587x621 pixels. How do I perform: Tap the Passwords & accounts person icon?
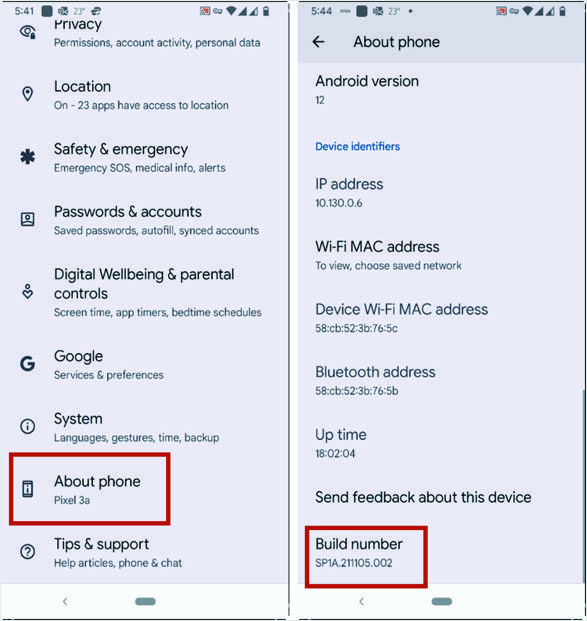click(27, 219)
